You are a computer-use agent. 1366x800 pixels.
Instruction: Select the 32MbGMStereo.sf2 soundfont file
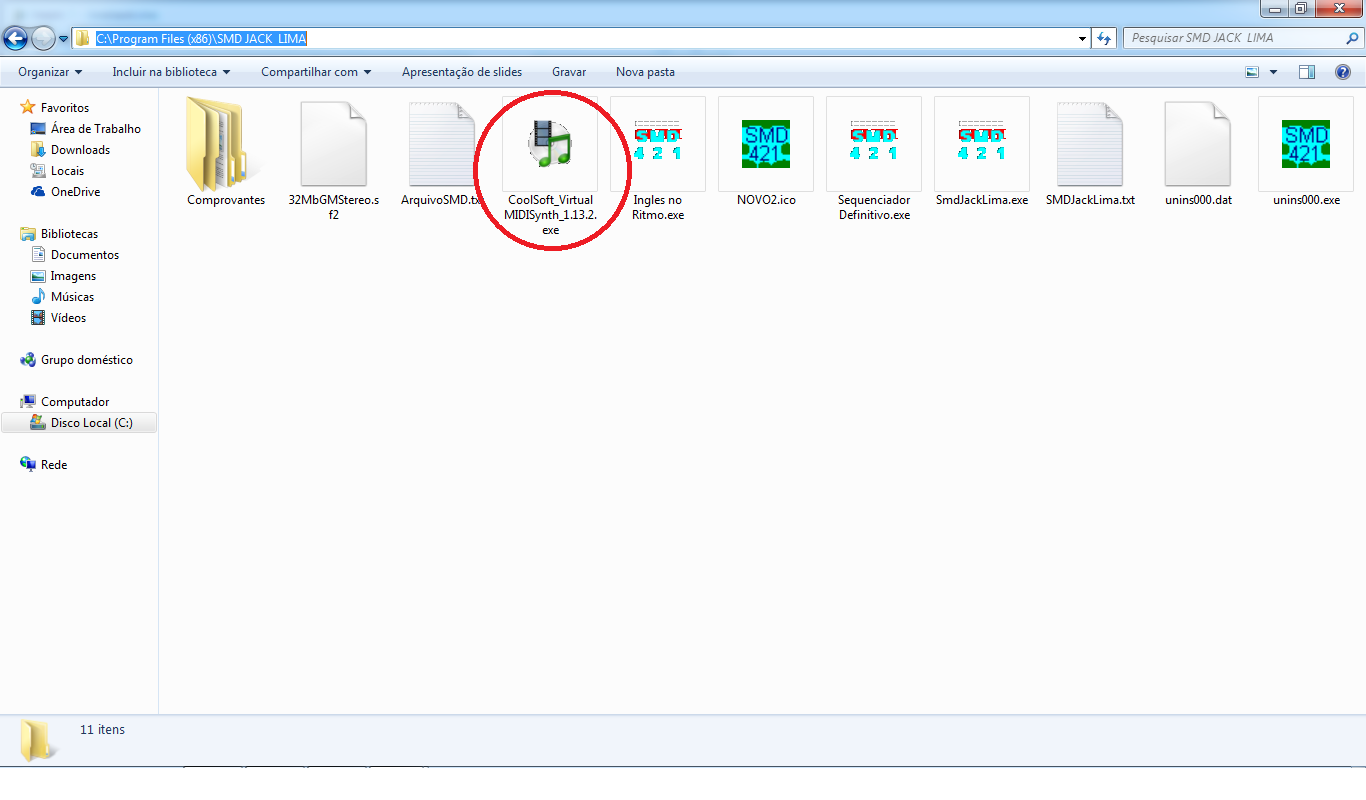click(334, 145)
